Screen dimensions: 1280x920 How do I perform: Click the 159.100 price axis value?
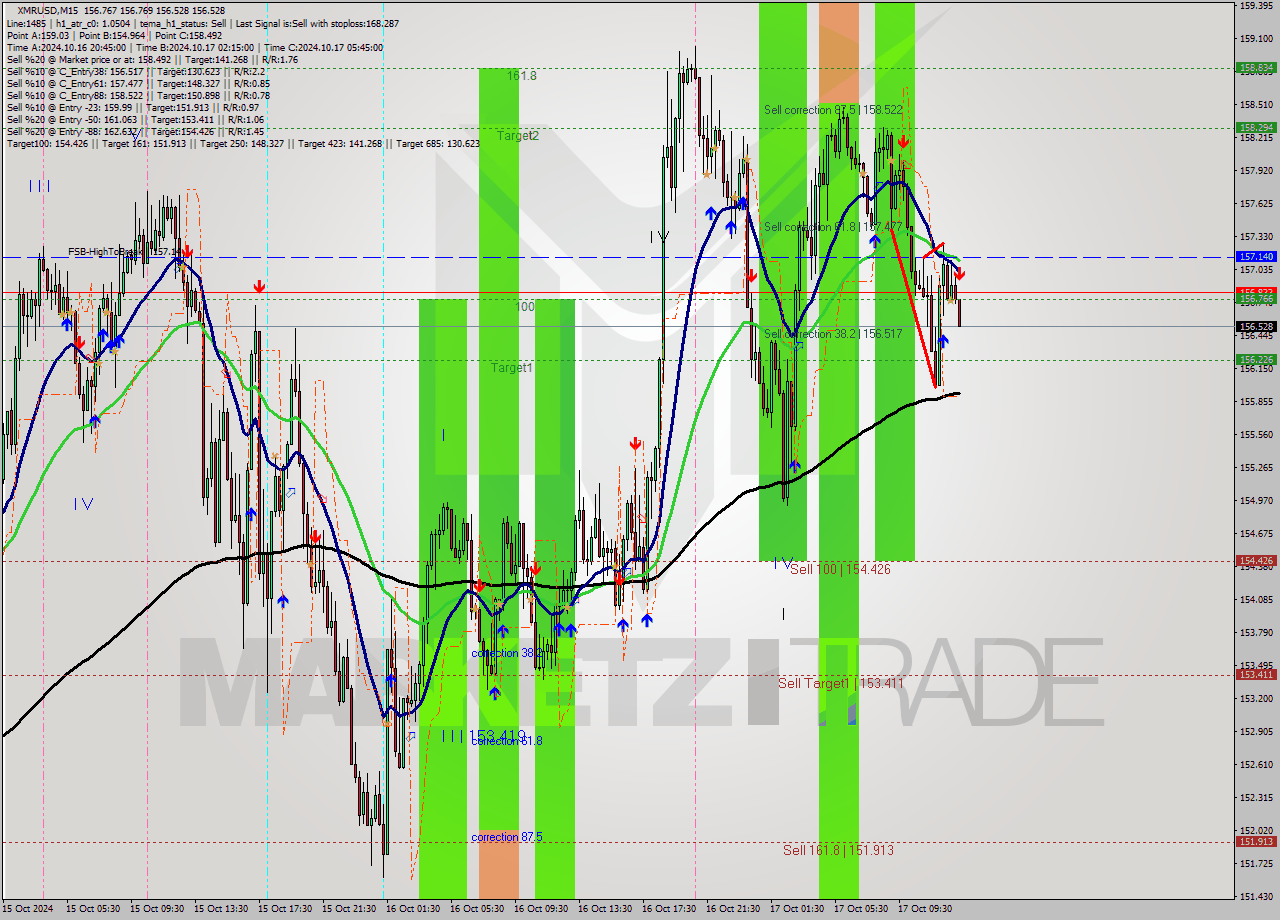[1256, 39]
